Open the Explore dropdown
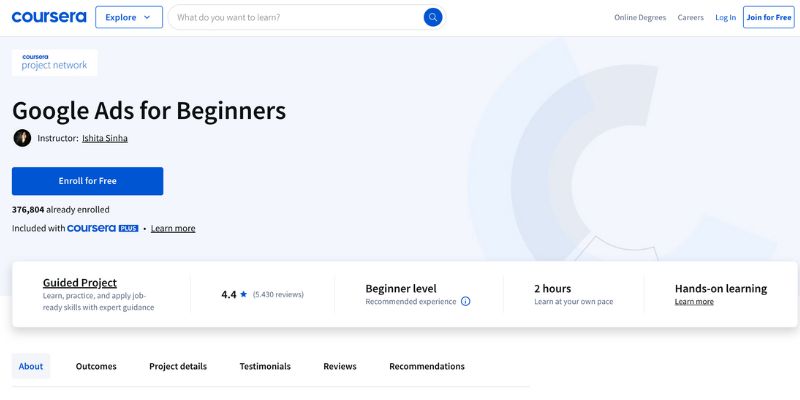This screenshot has width=800, height=400. click(x=129, y=17)
